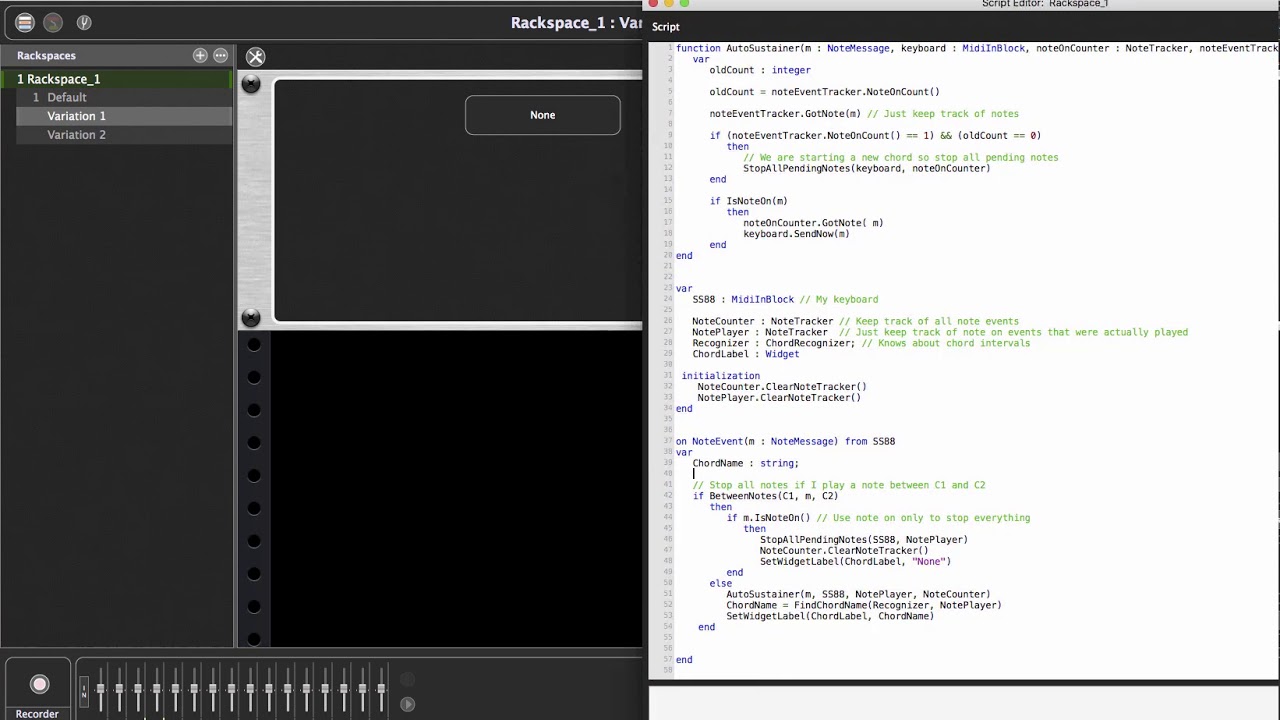Switch to the wiring view icon
The width and height of the screenshot is (1280, 720).
53,22
